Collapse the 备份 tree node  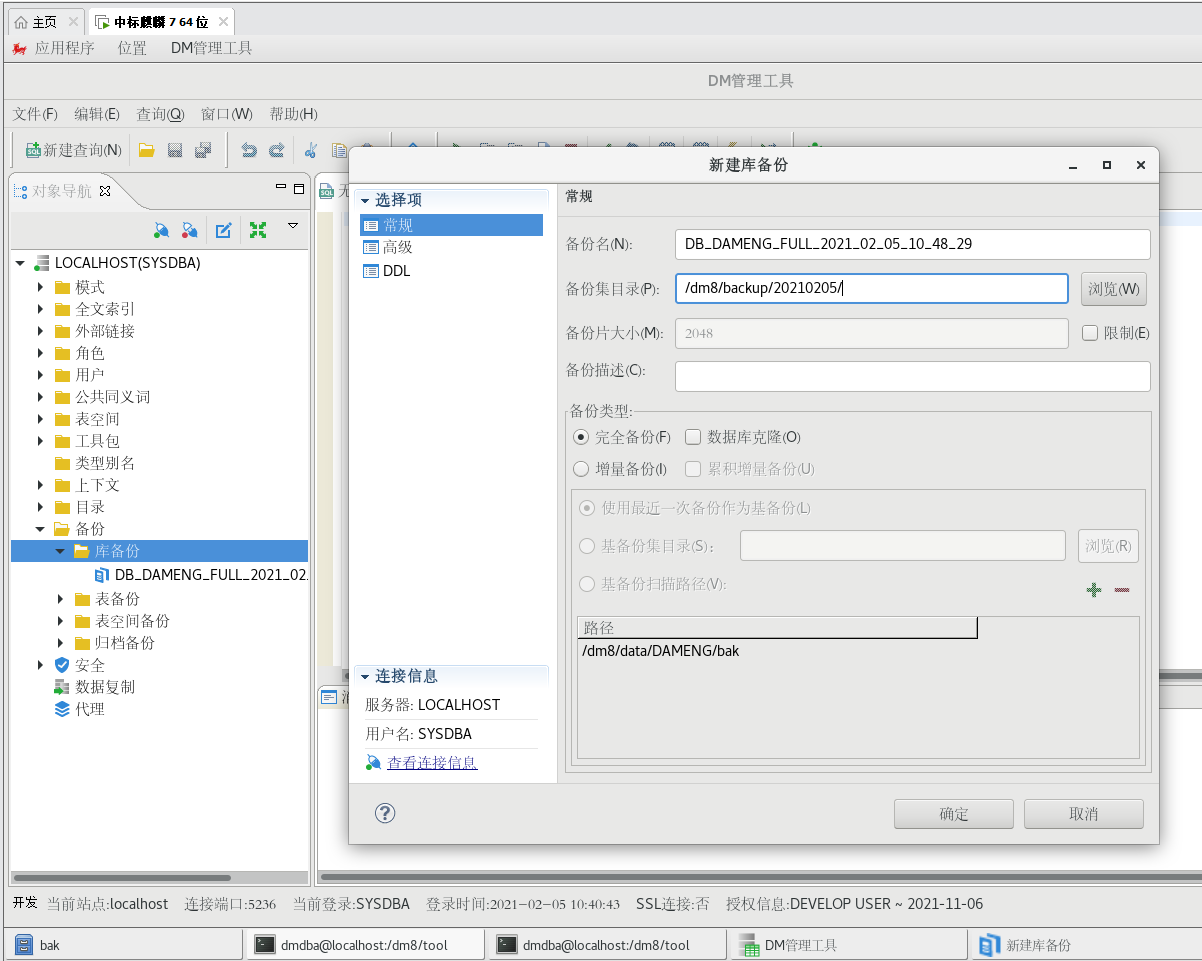[41, 529]
